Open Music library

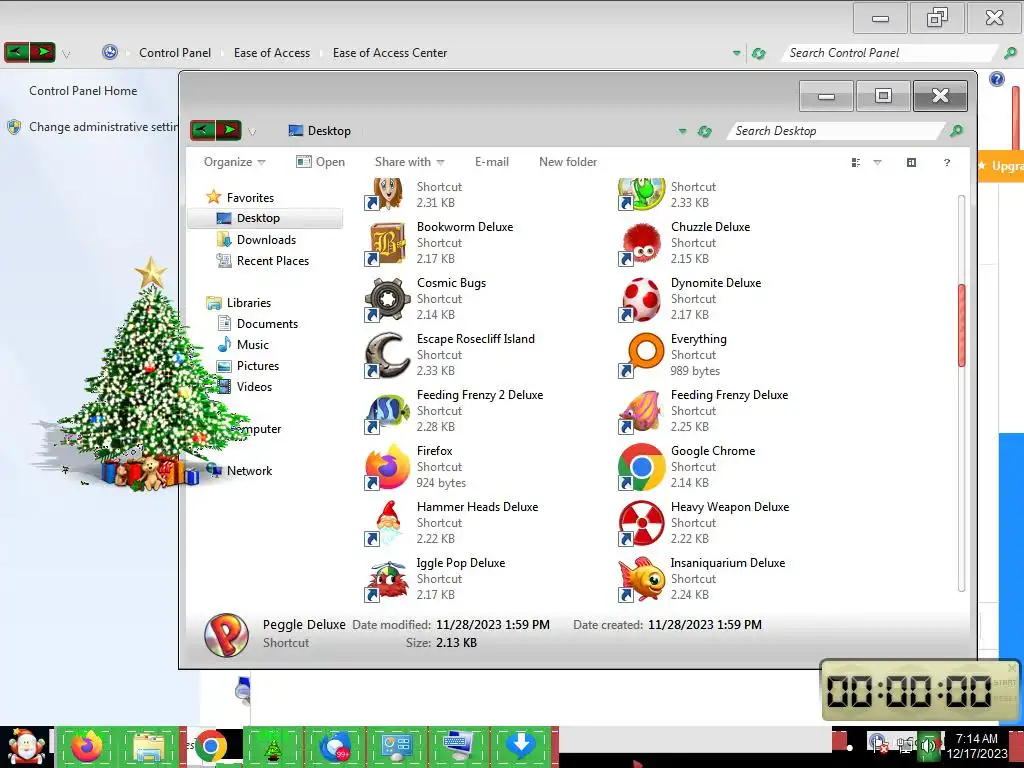(252, 345)
